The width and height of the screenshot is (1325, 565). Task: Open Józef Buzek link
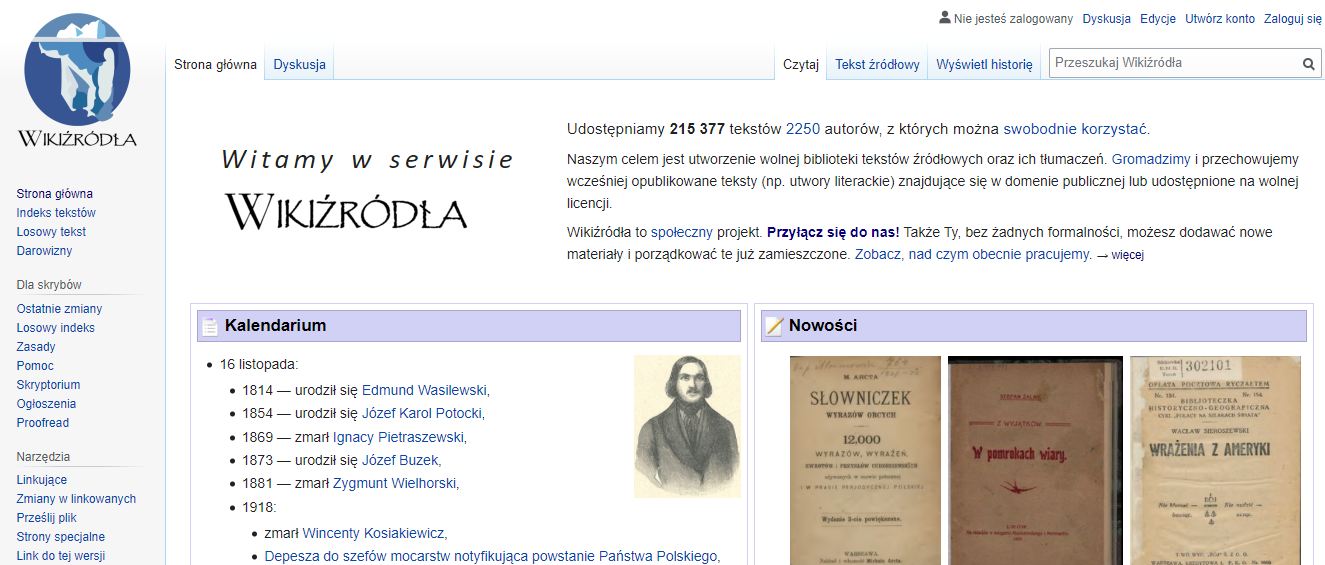pos(400,460)
